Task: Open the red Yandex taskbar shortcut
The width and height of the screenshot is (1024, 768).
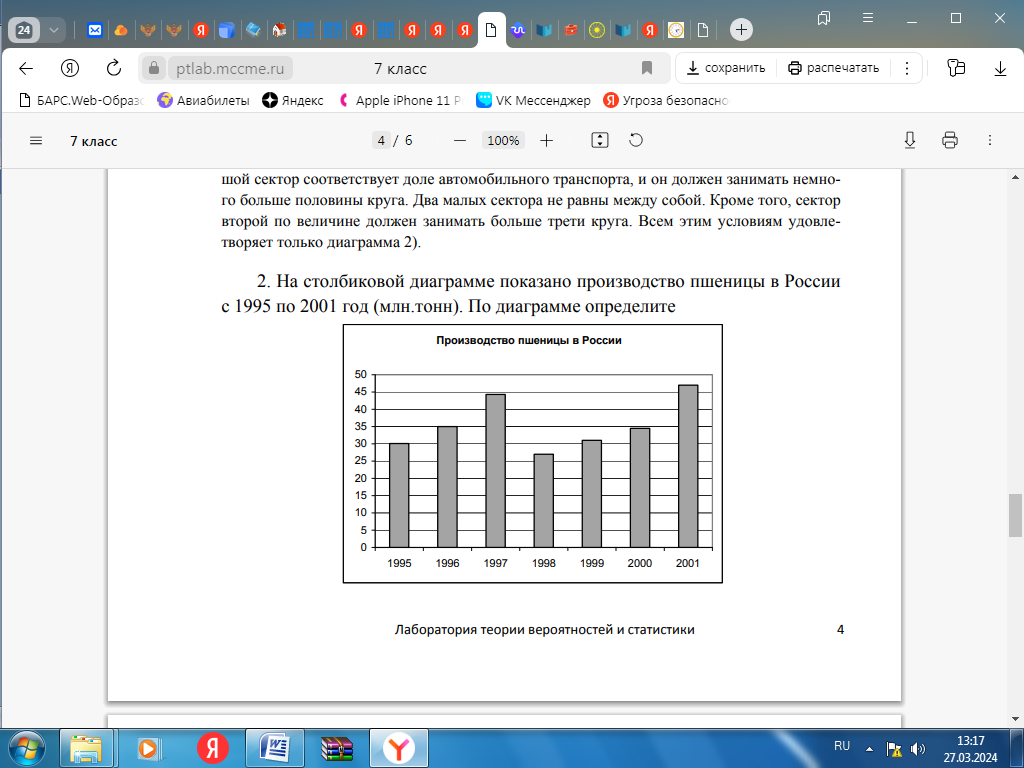Action: 213,748
